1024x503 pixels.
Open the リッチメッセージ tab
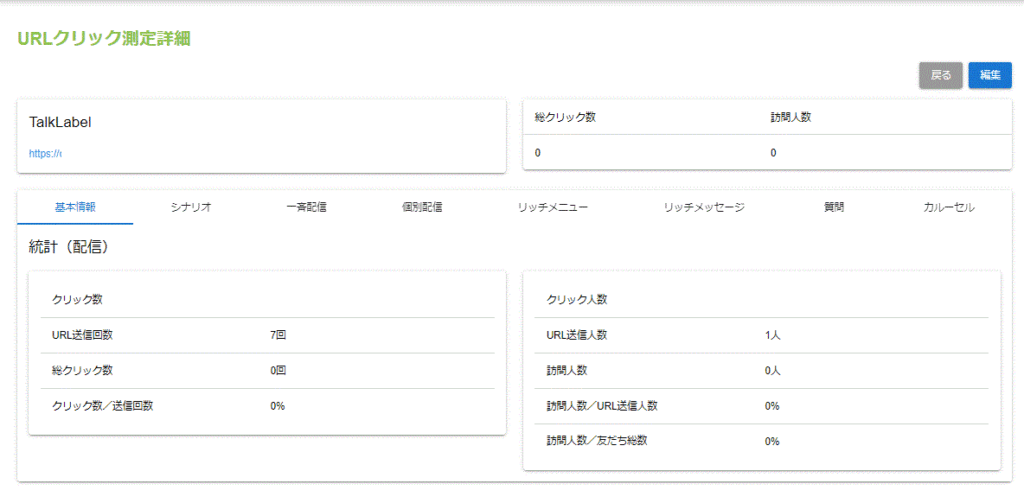704,207
